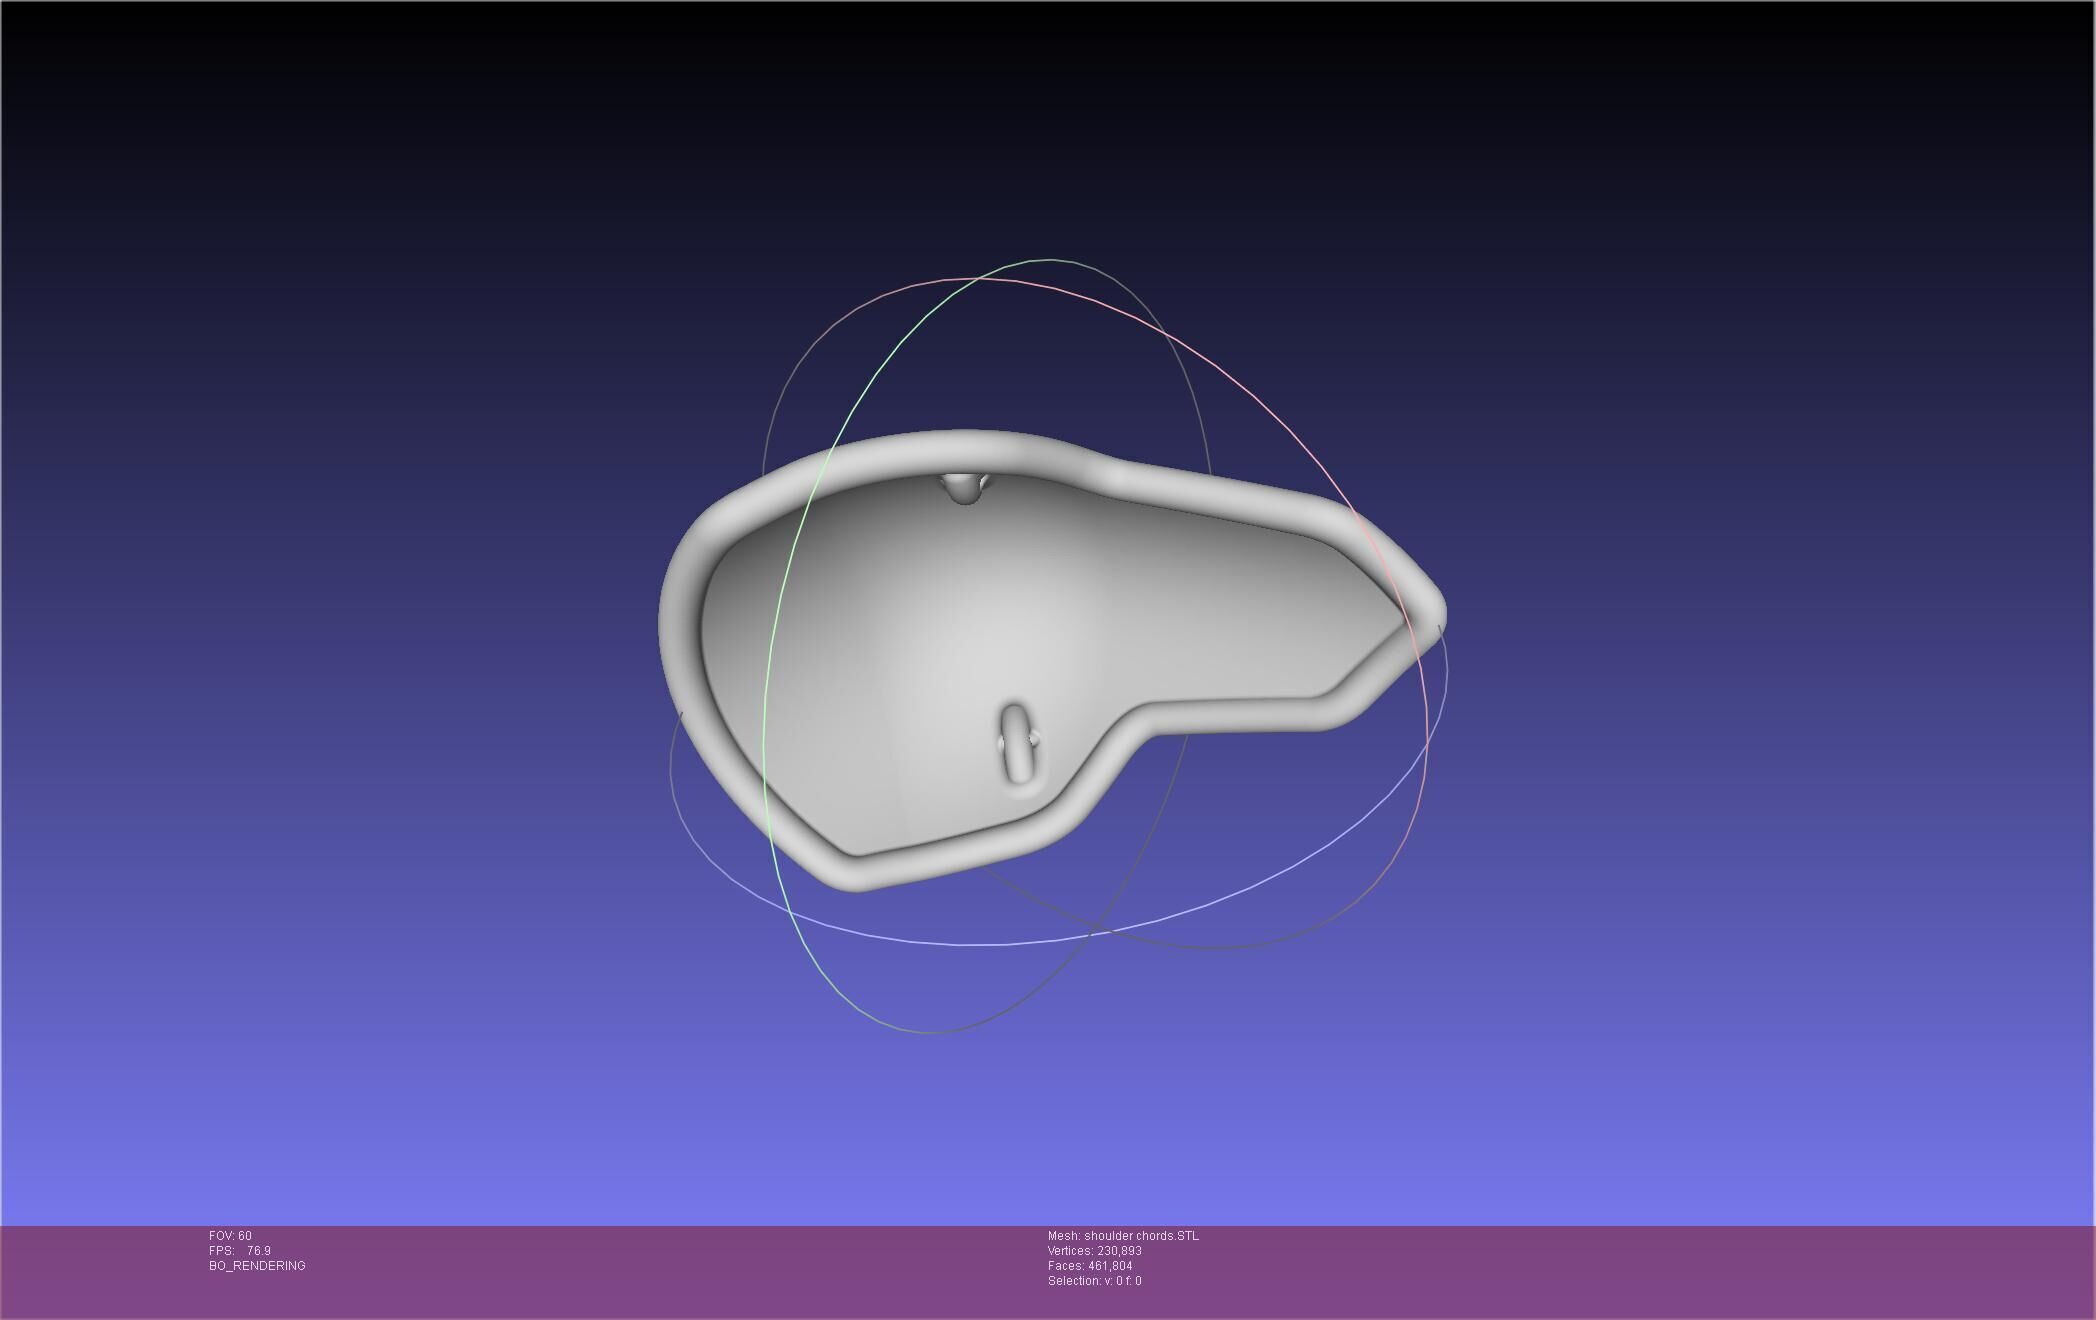The image size is (2096, 1320).
Task: Click the "FOV: 60" readout
Action: 230,1236
